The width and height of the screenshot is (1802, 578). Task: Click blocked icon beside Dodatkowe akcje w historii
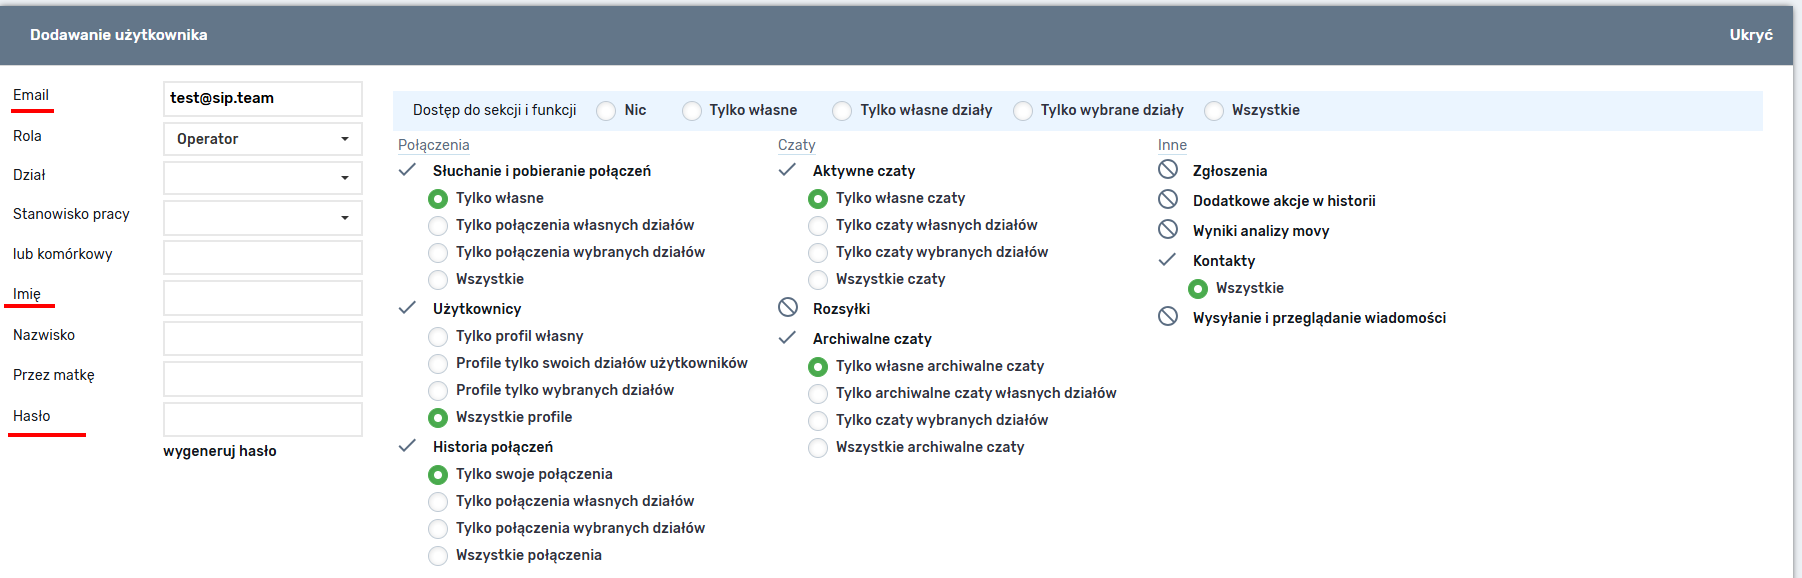click(1168, 200)
